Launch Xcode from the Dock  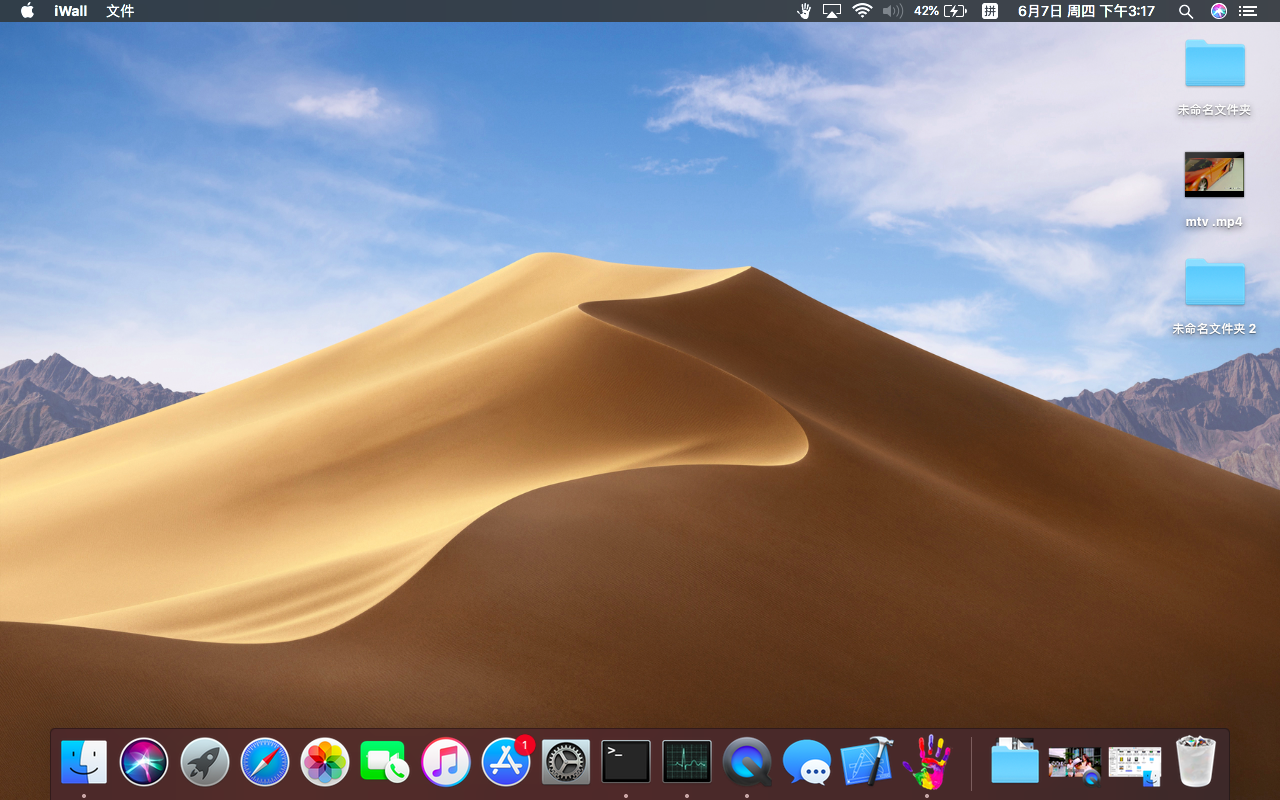tap(866, 762)
